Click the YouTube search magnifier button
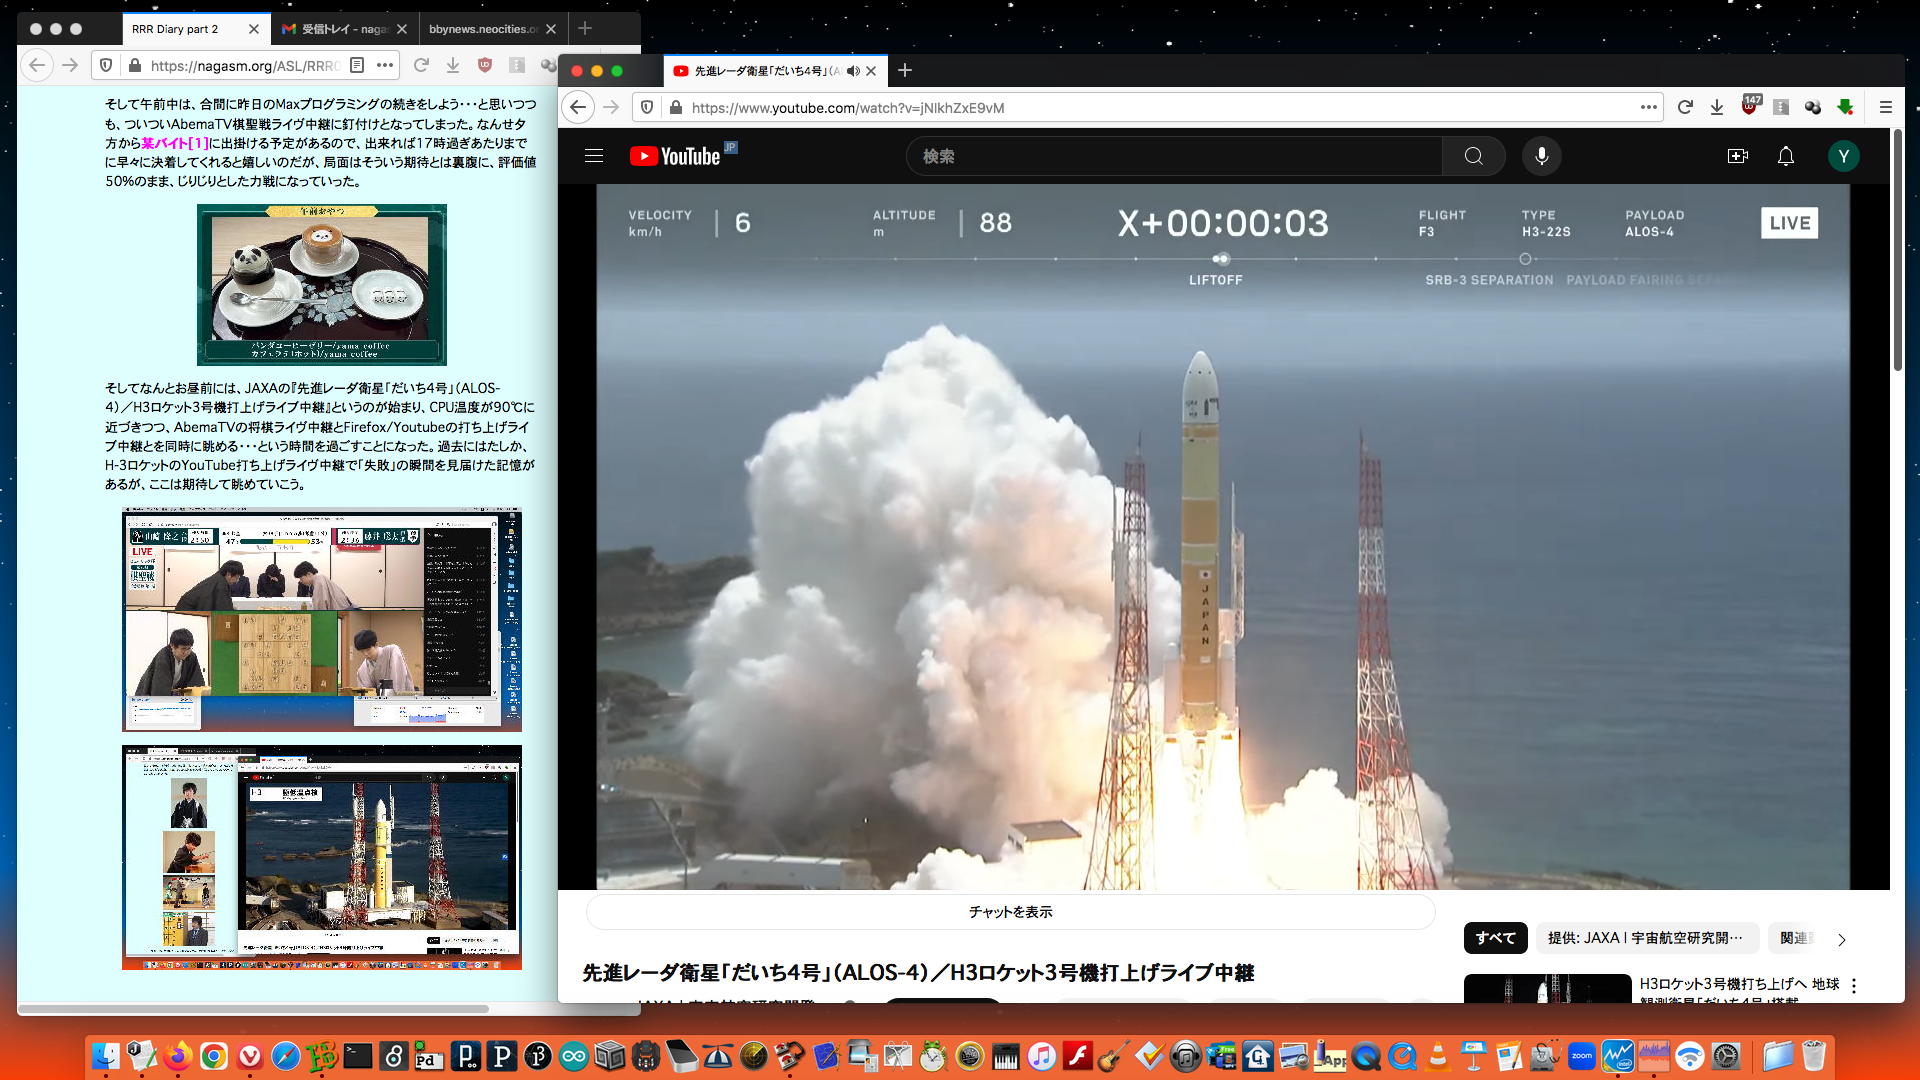The width and height of the screenshot is (1920, 1080). pyautogui.click(x=1473, y=156)
